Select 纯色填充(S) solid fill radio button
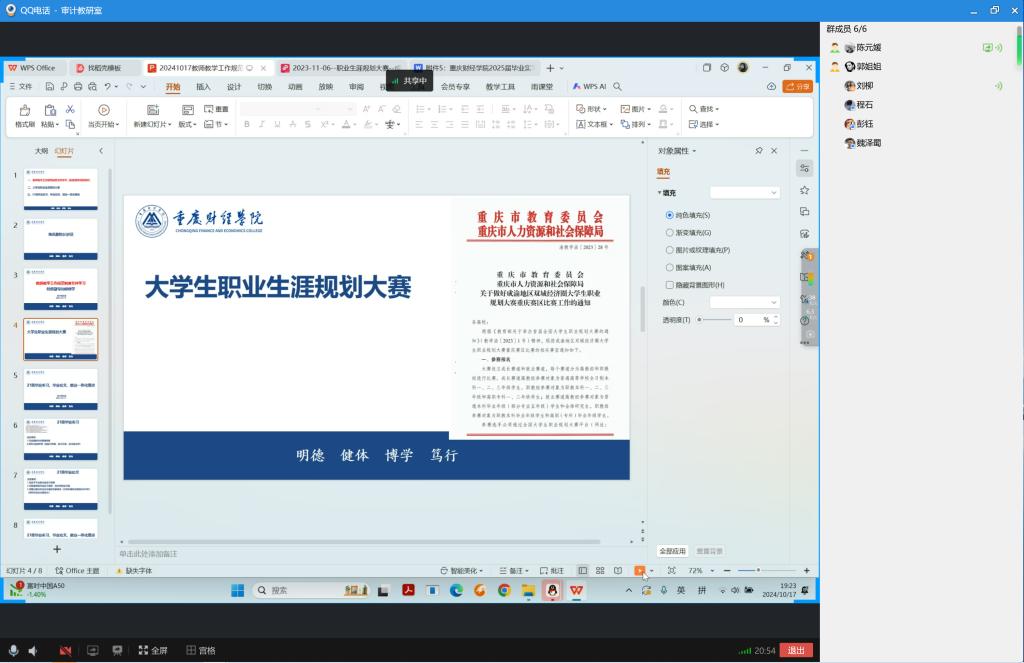The image size is (1024, 663). (x=669, y=215)
